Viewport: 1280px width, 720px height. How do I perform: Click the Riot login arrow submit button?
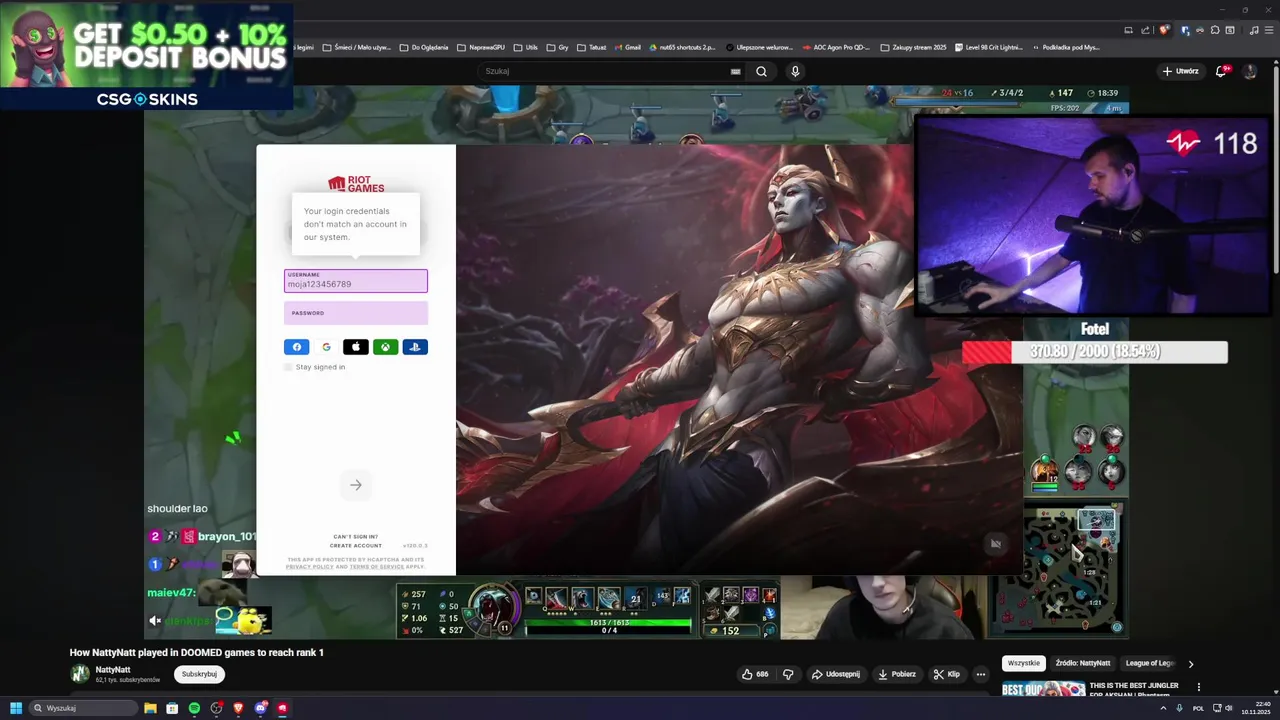355,485
